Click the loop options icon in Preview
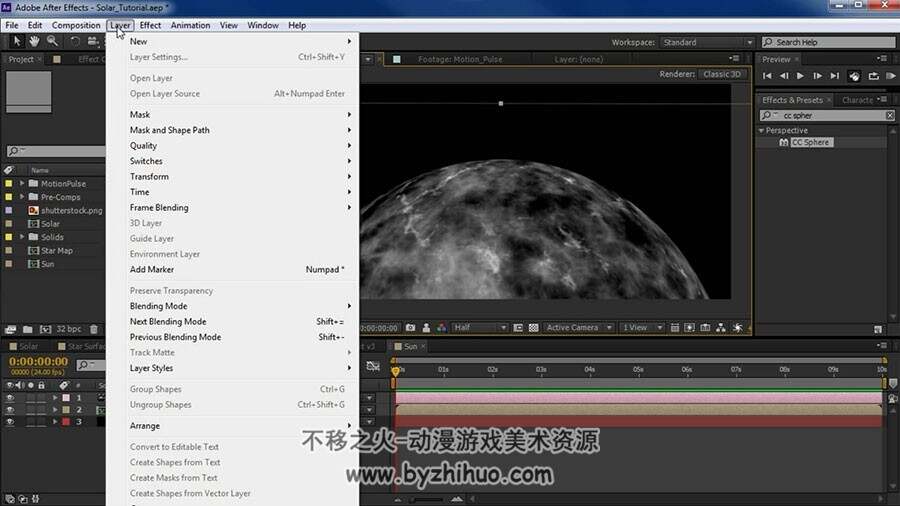Screen dimensions: 900x506 coord(873,76)
